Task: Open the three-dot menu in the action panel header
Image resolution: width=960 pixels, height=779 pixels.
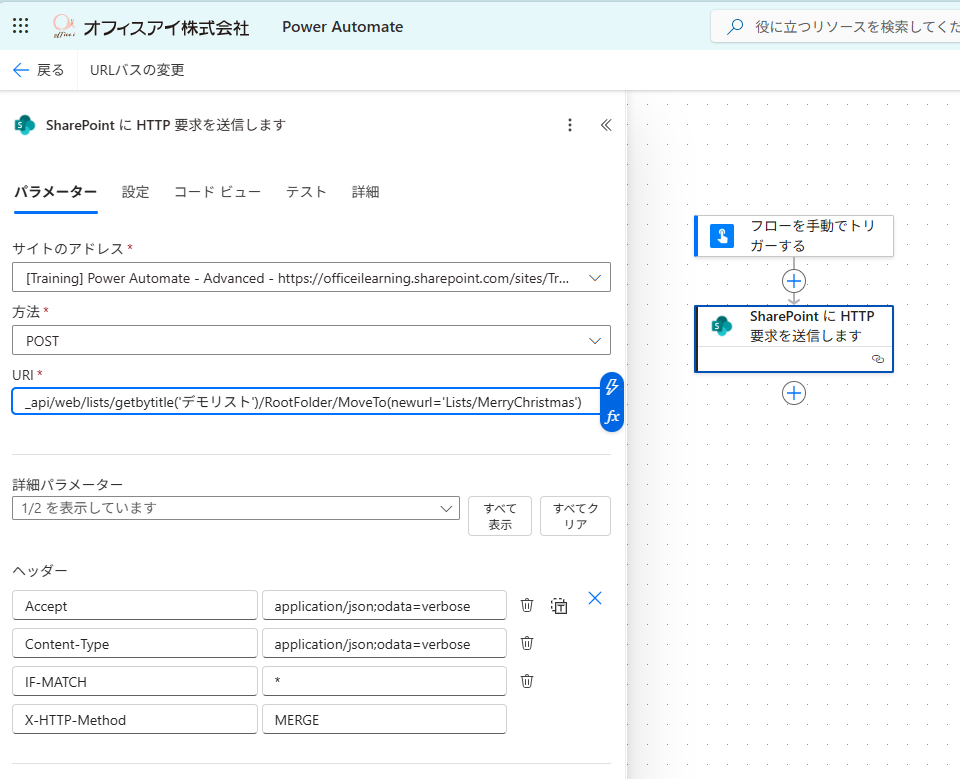Action: click(x=570, y=125)
